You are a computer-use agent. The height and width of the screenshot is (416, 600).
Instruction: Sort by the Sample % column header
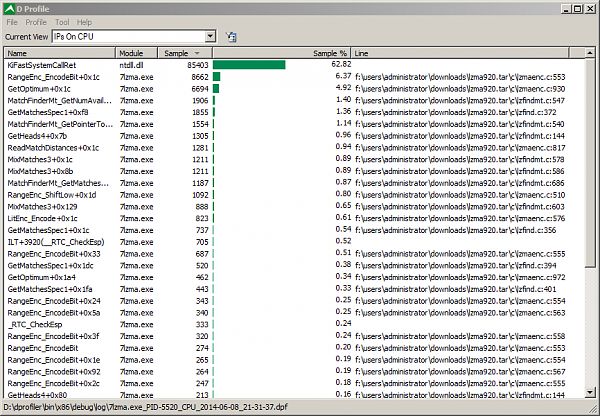pyautogui.click(x=282, y=53)
